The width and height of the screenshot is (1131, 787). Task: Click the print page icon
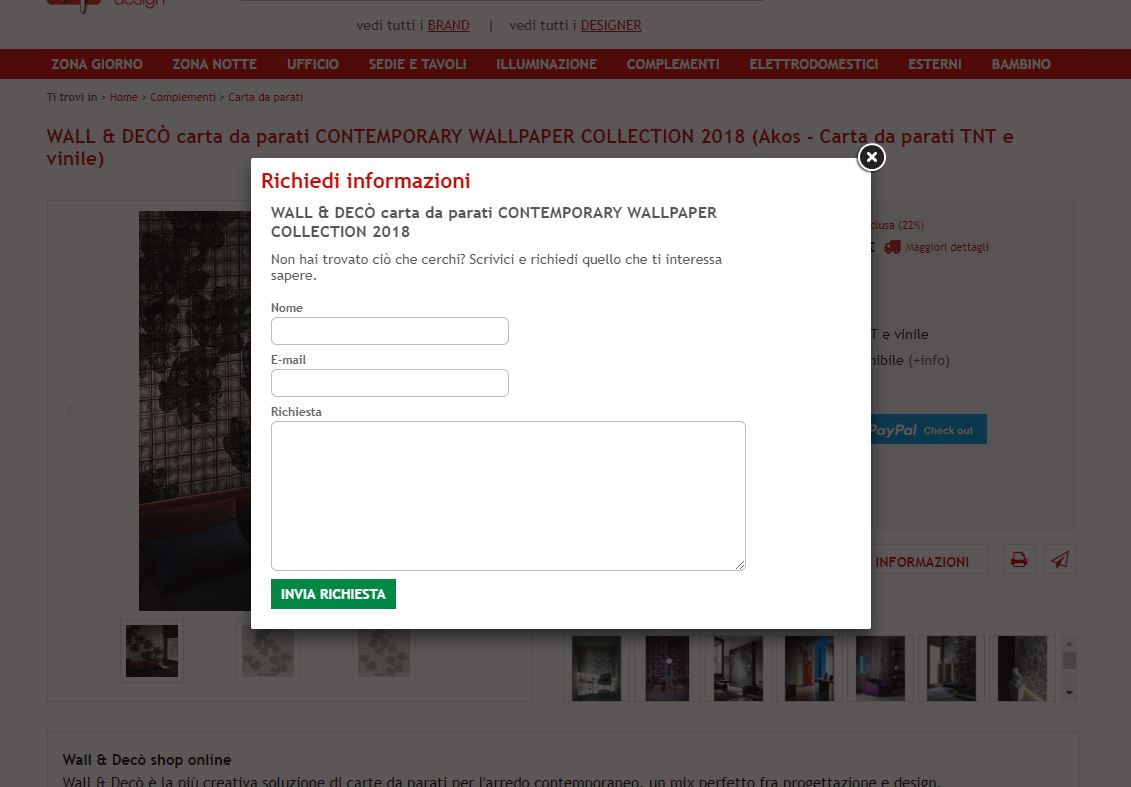(x=1019, y=560)
